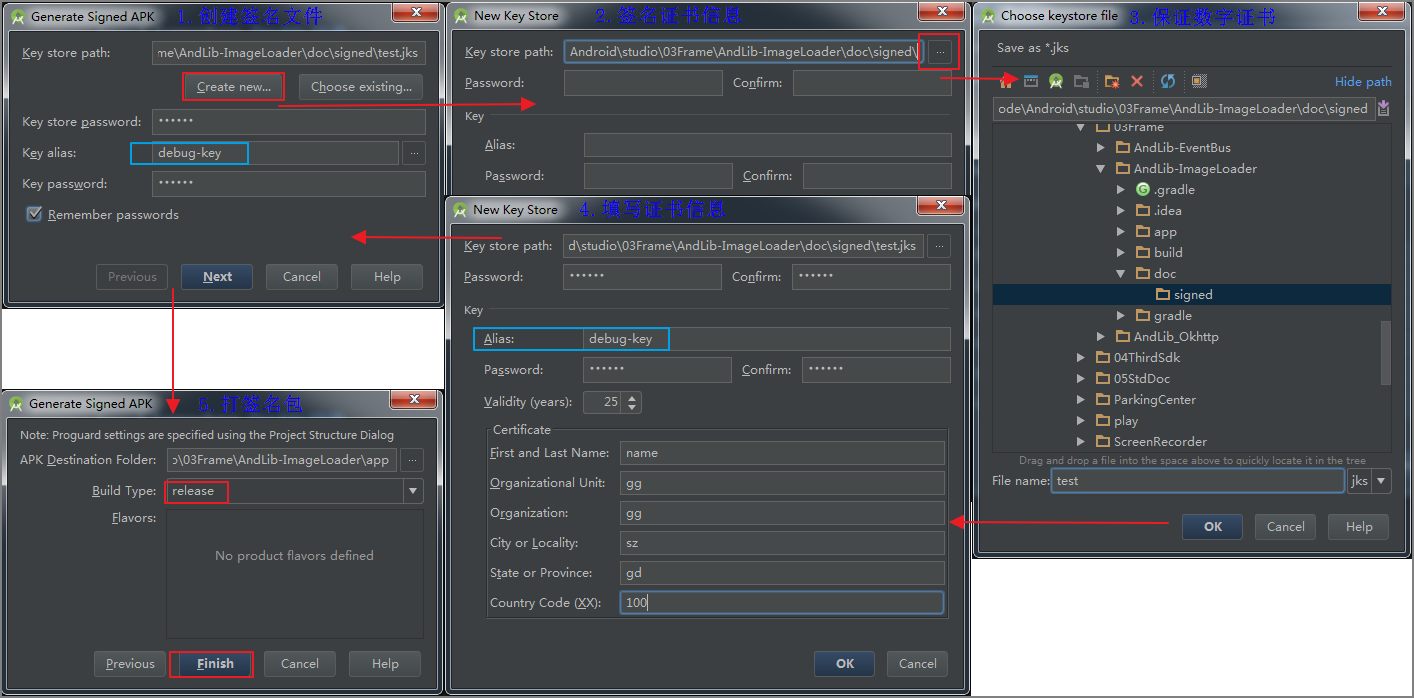Click the Finish button

click(x=215, y=664)
